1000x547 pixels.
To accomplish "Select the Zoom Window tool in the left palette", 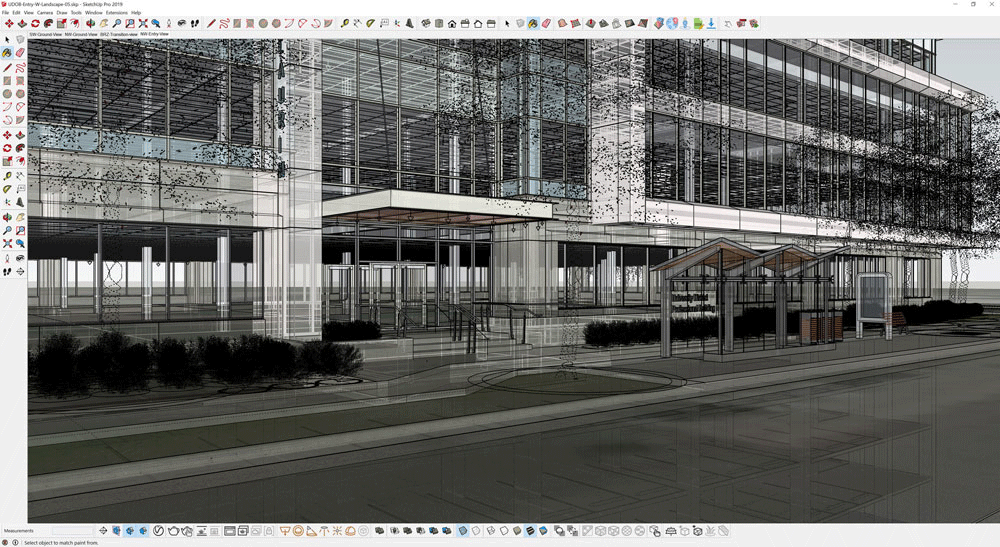I will (20, 230).
